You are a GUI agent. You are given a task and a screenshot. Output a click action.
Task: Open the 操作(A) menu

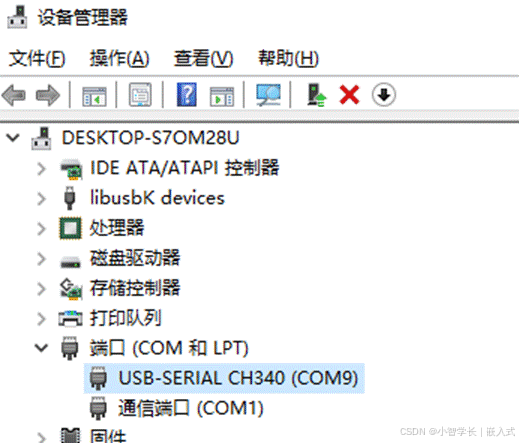pos(119,58)
